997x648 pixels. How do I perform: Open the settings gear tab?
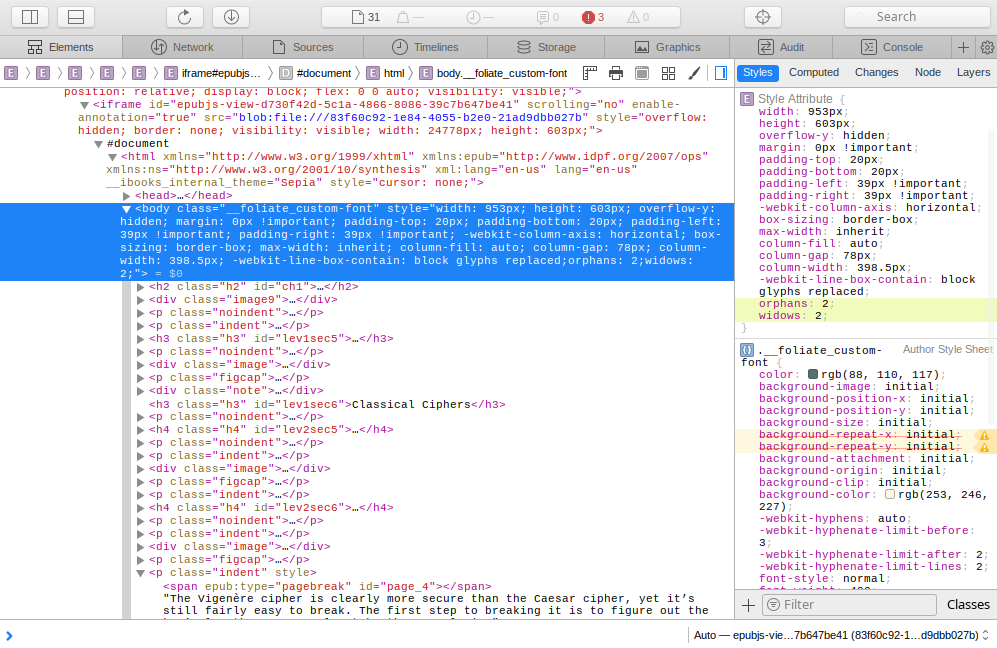click(x=987, y=47)
